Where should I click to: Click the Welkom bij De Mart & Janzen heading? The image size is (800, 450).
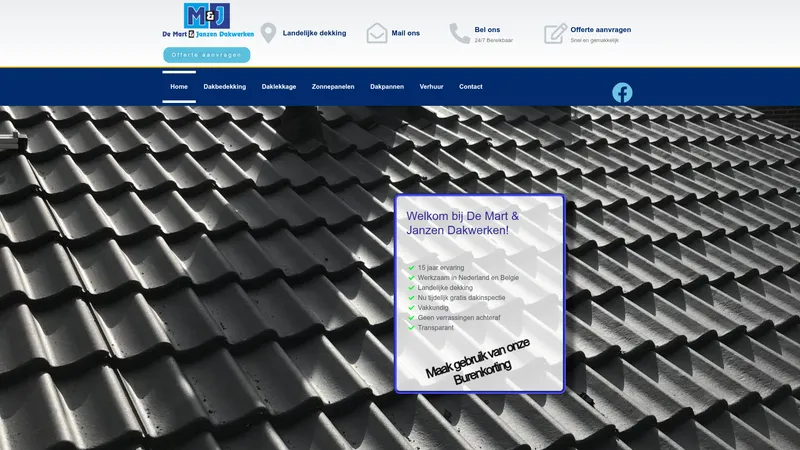pos(462,223)
